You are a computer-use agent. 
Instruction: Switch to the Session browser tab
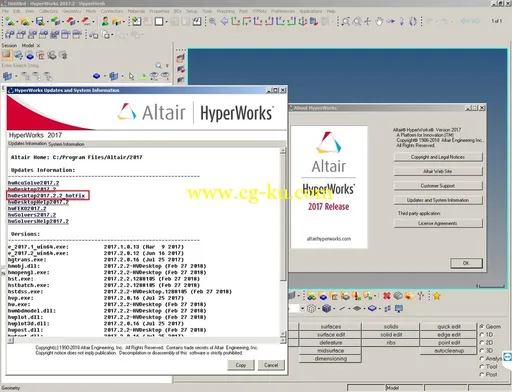[x=9, y=45]
